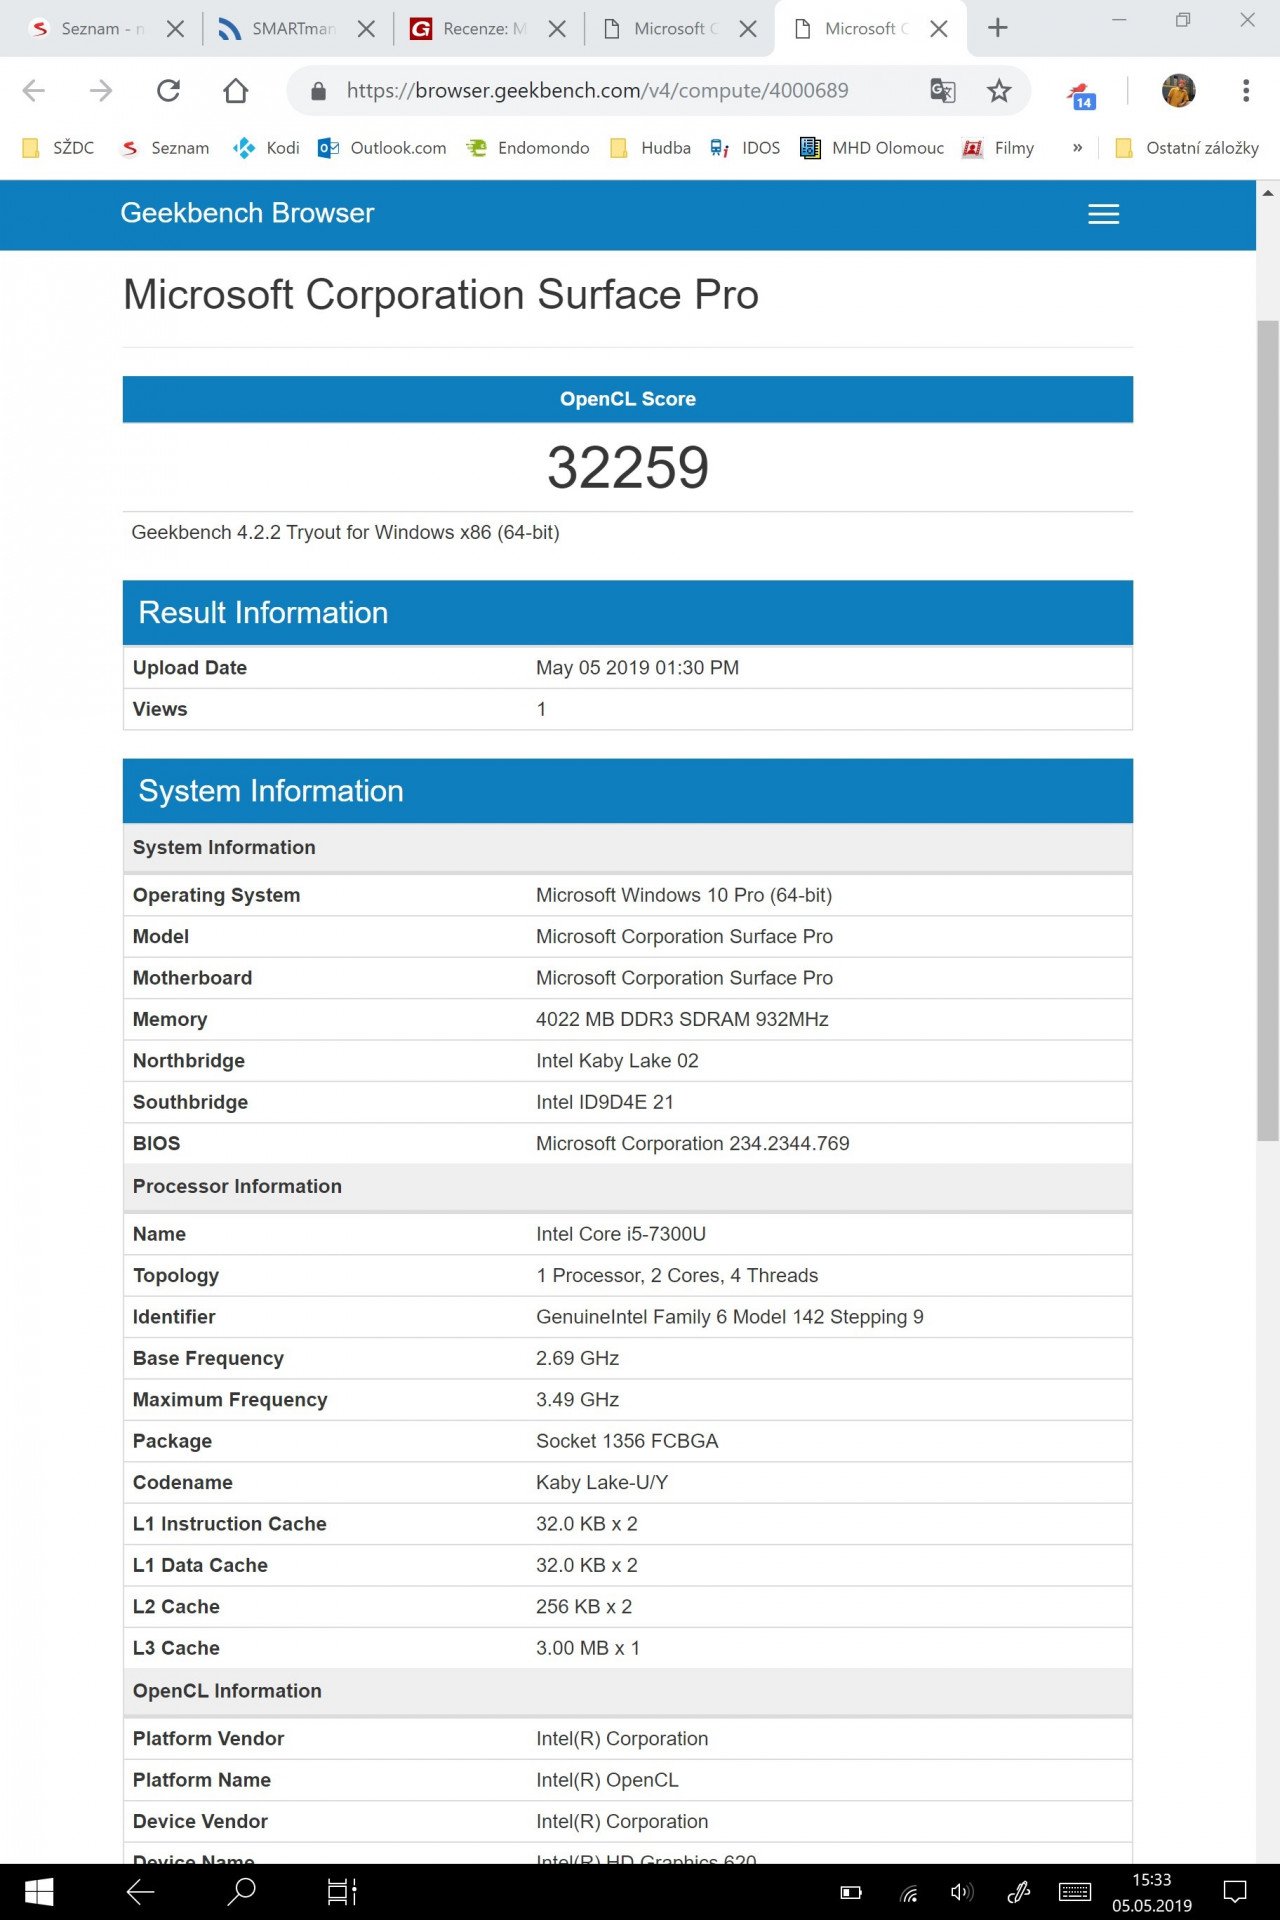Open the Chrome profile avatar
The image size is (1280, 1920).
(1179, 90)
